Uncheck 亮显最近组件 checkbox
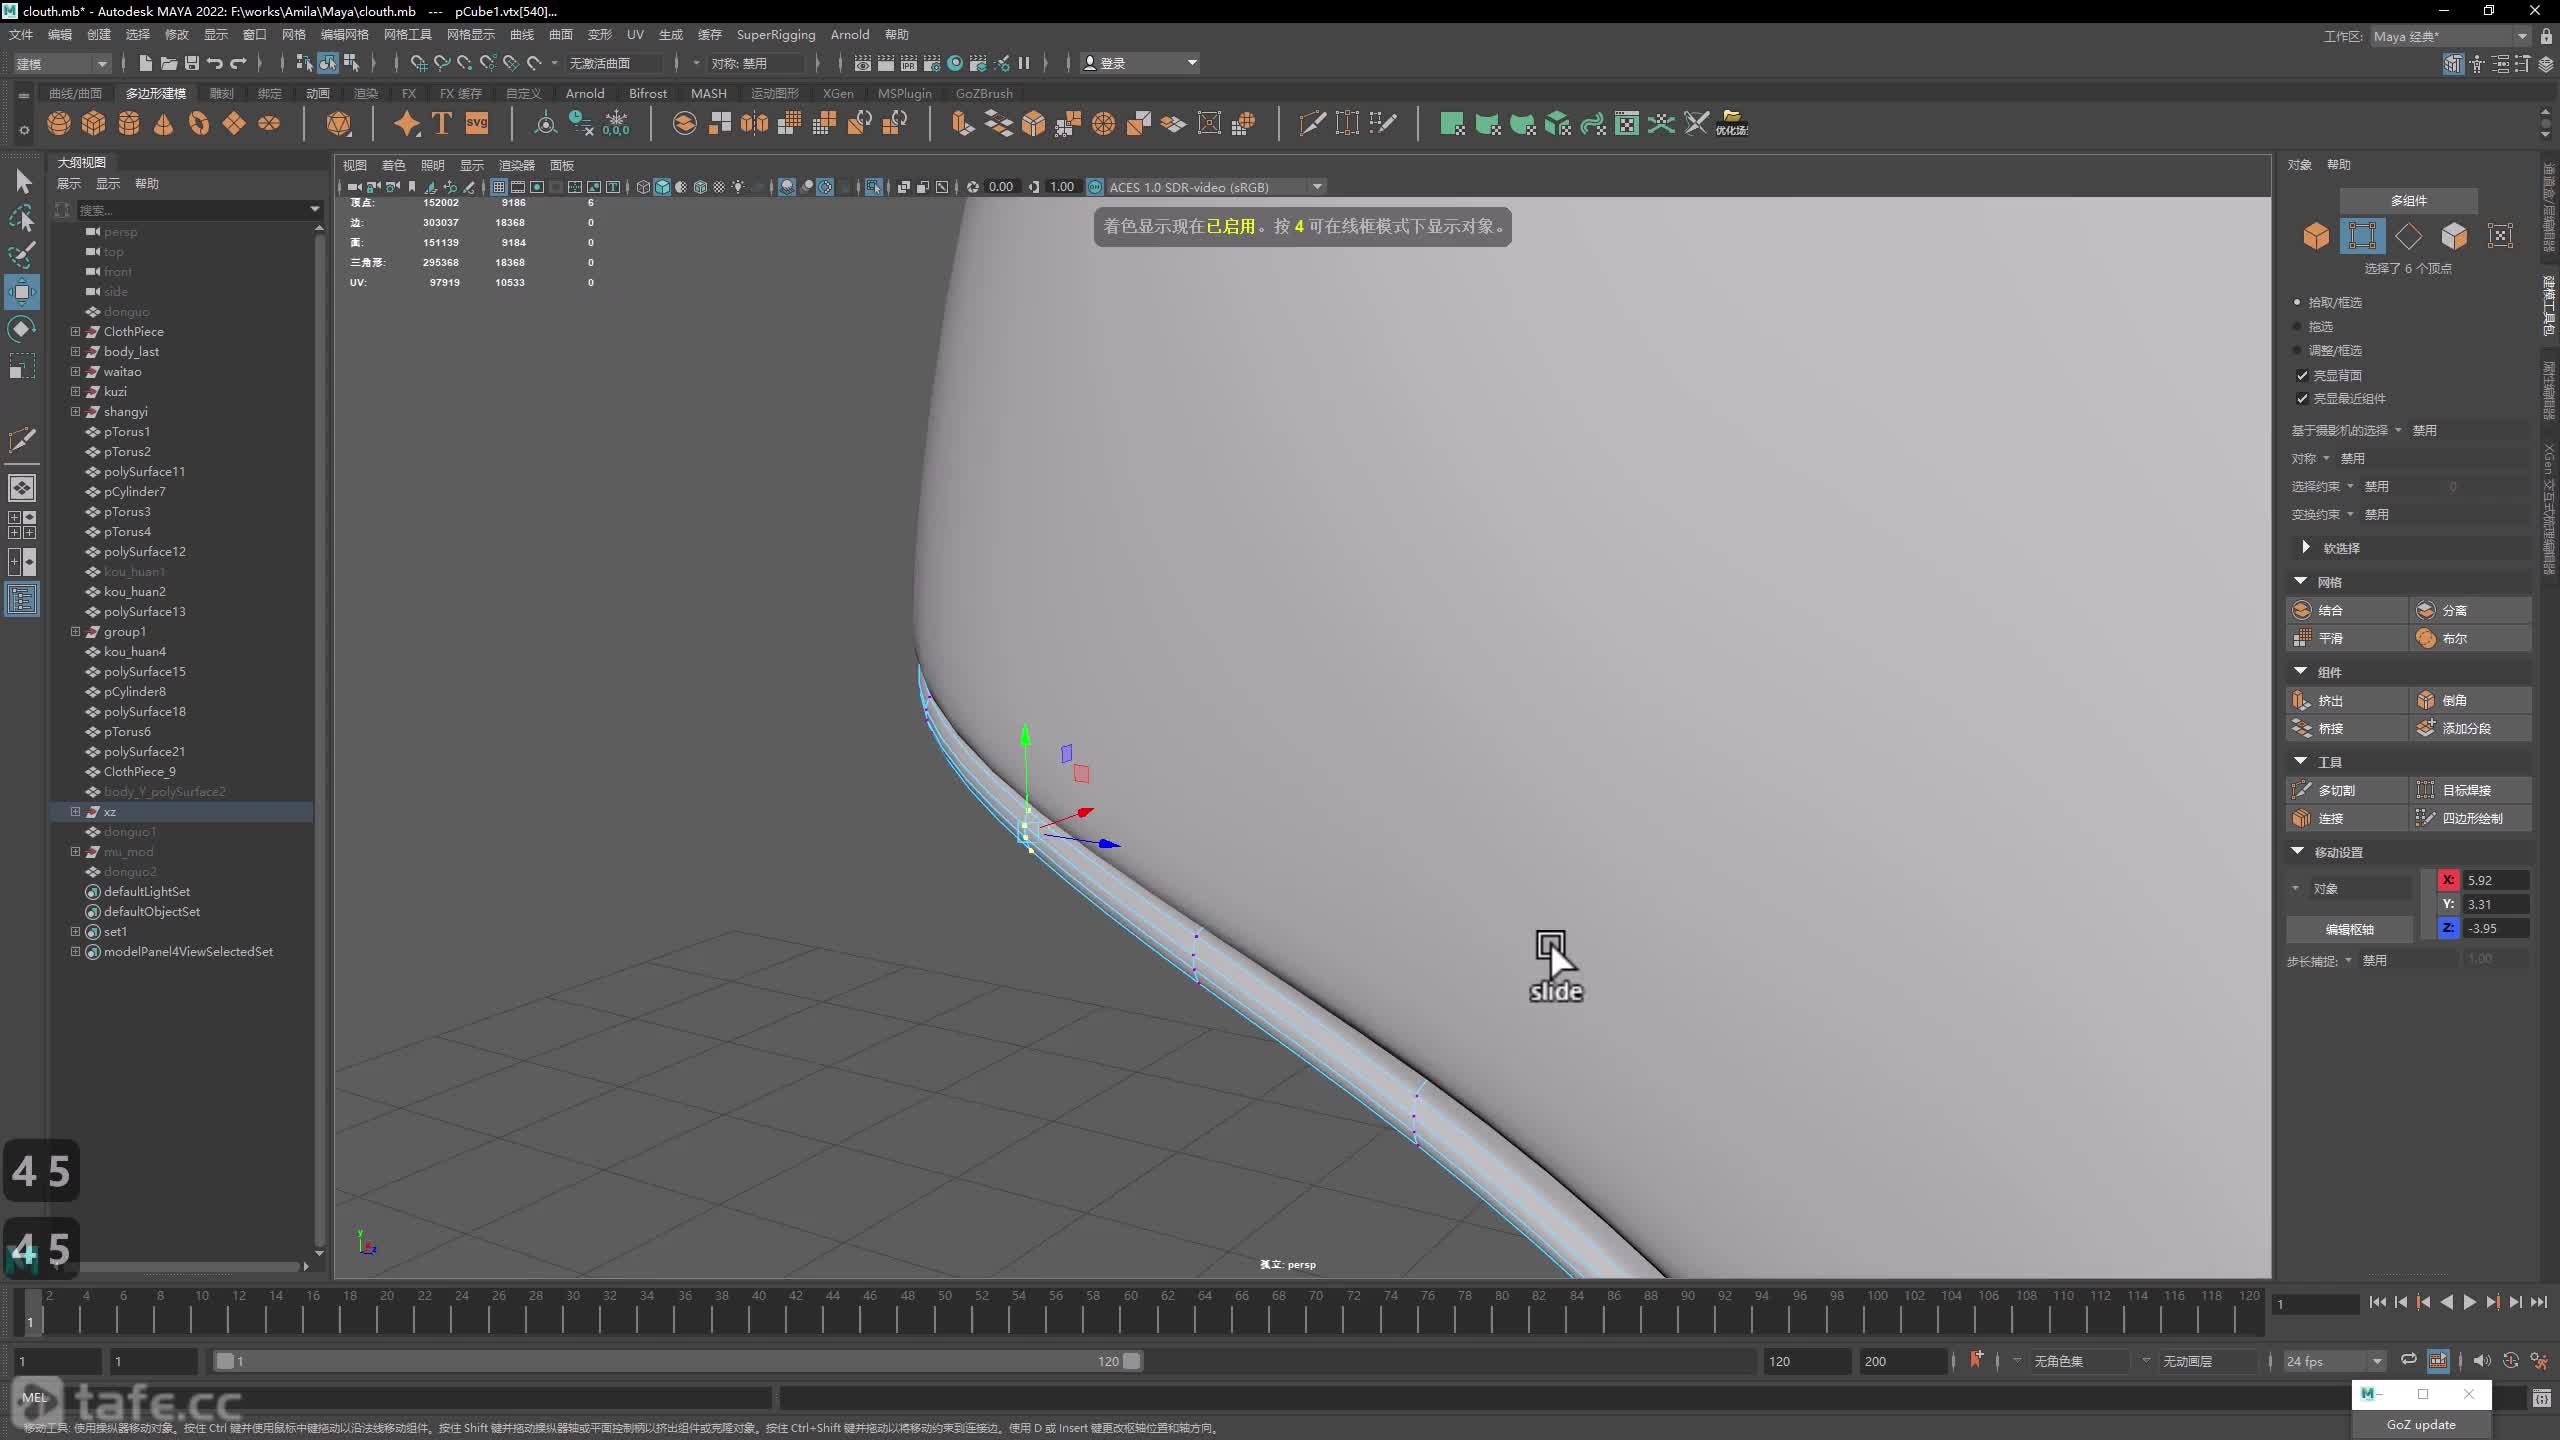Viewport: 2560px width, 1440px height. 2302,398
